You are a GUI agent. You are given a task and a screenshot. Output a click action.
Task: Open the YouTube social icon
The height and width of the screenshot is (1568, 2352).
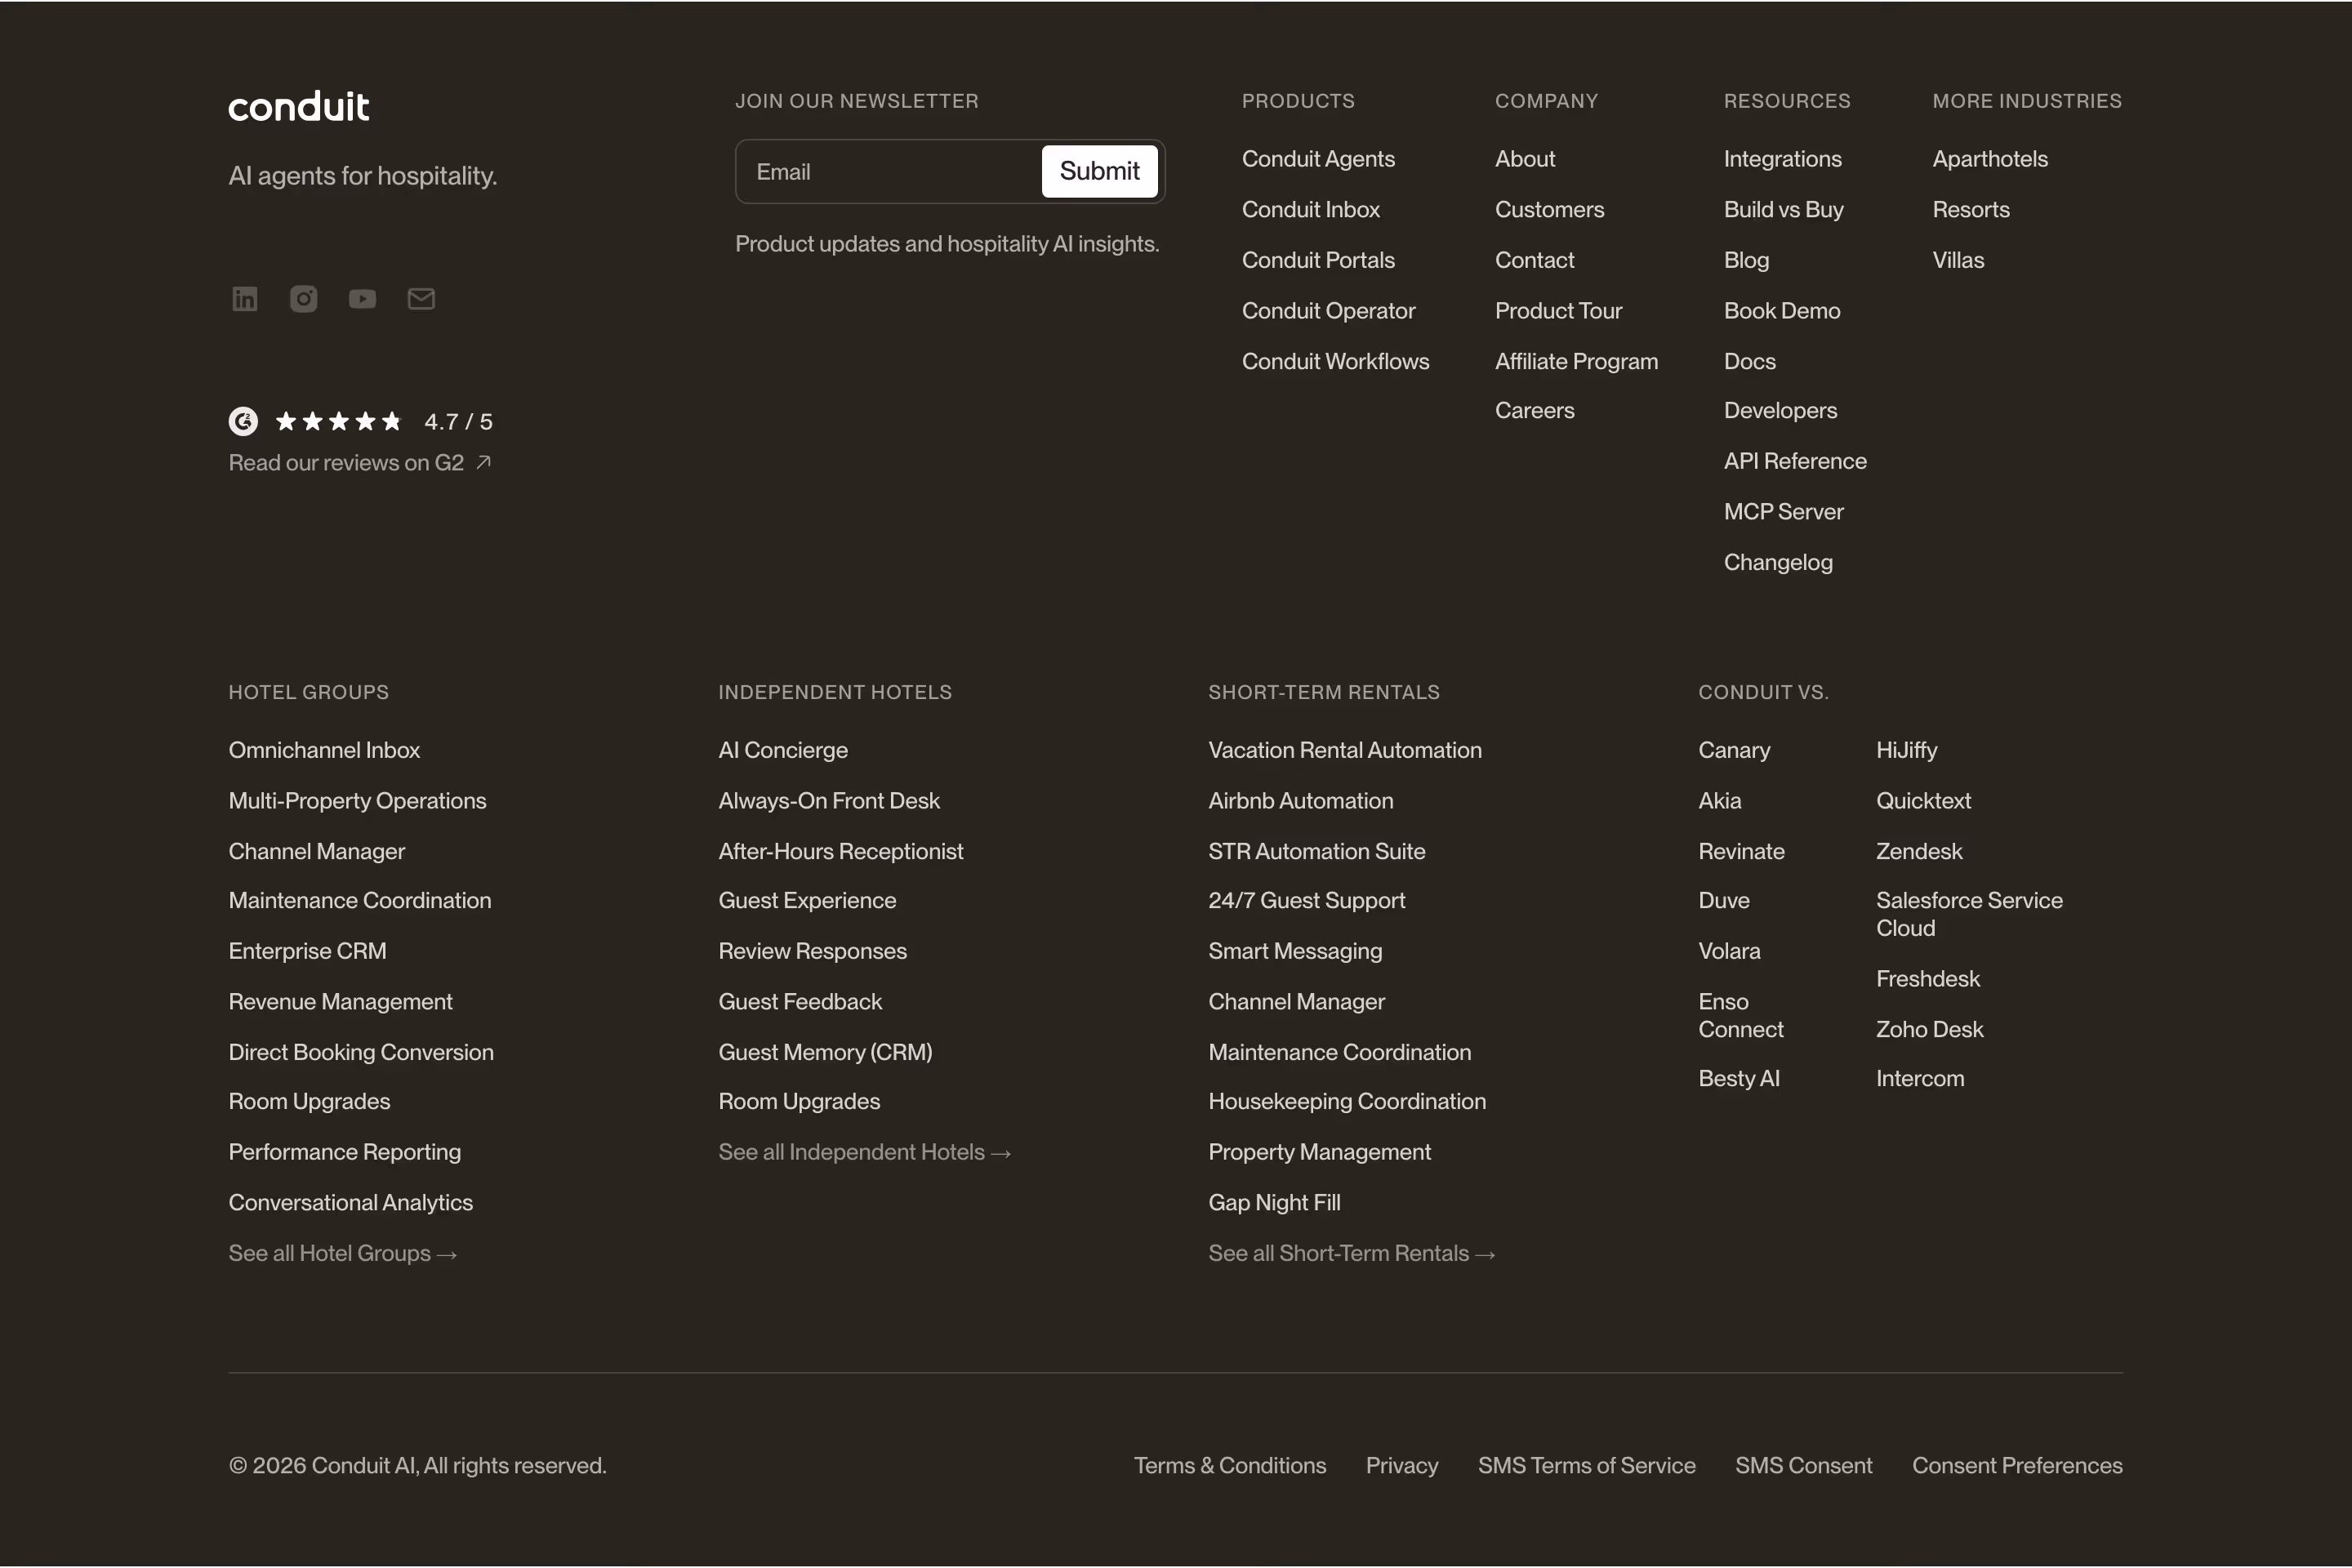pos(362,299)
